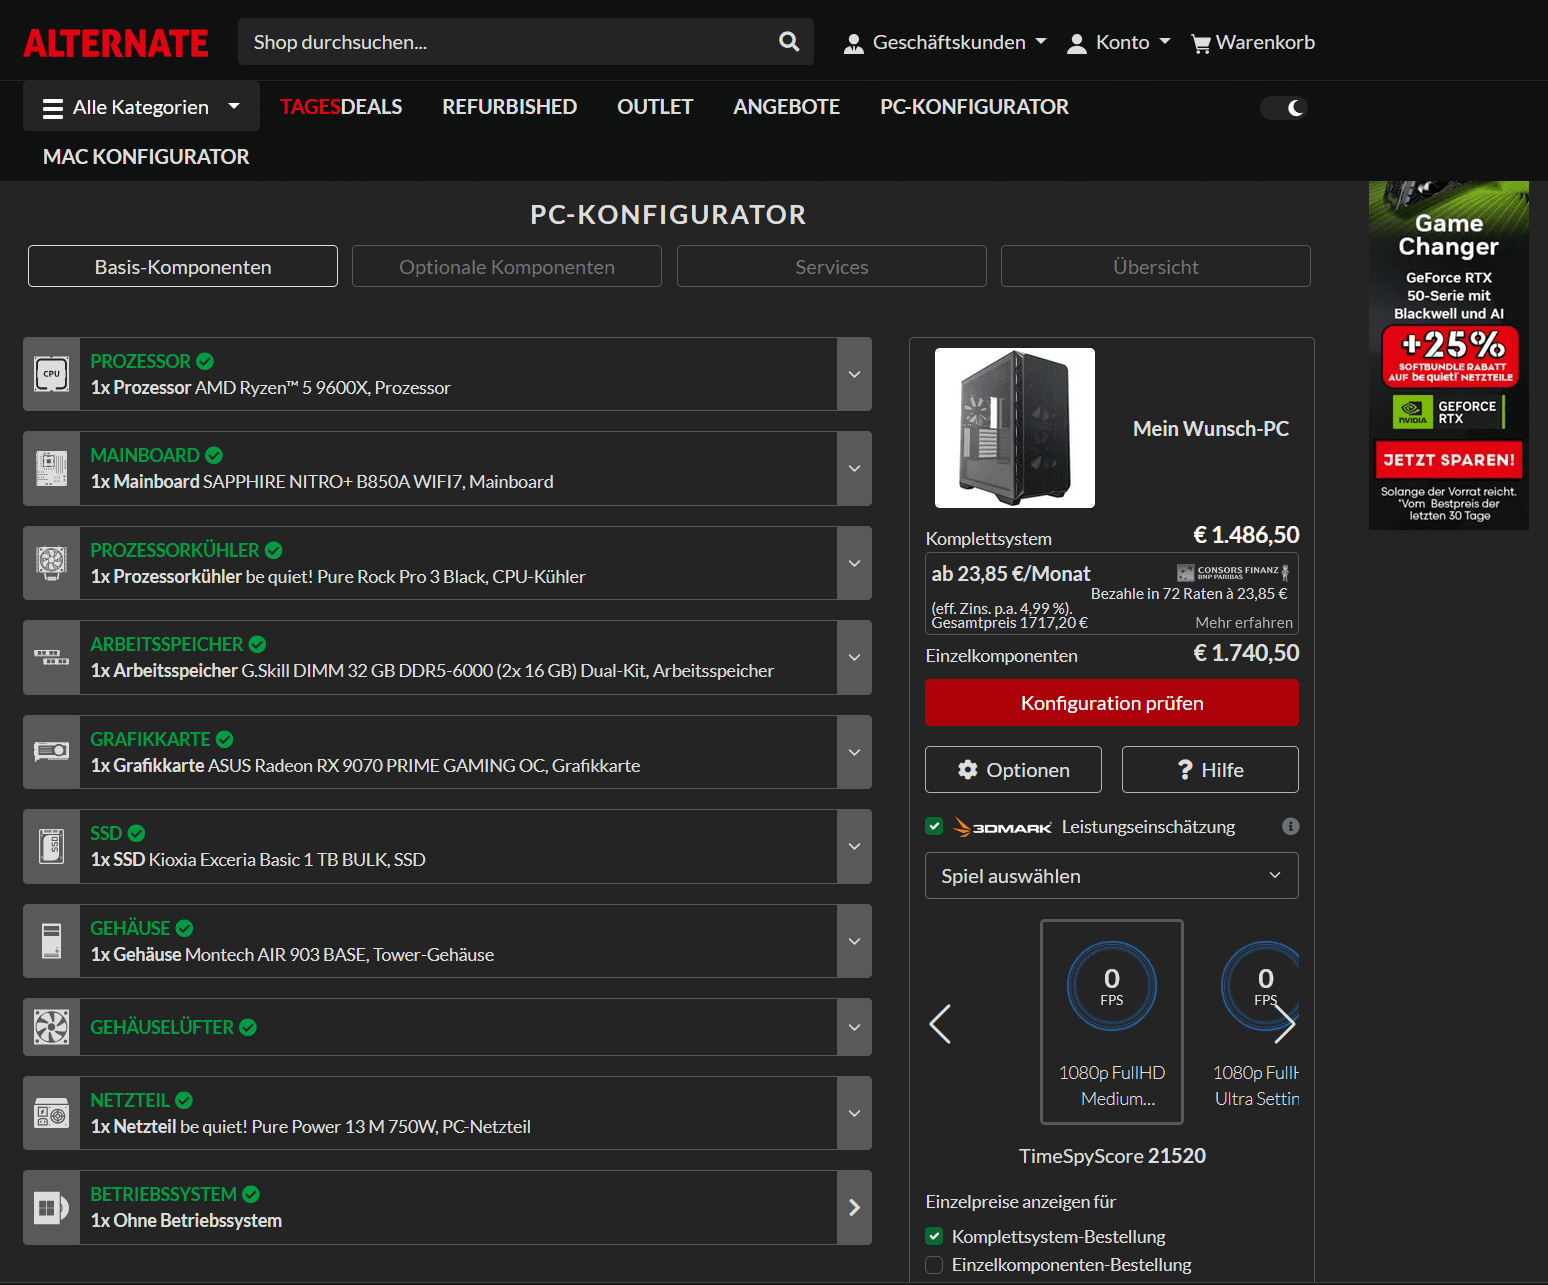
Task: Expand the Prozessor row chevron
Action: click(854, 374)
